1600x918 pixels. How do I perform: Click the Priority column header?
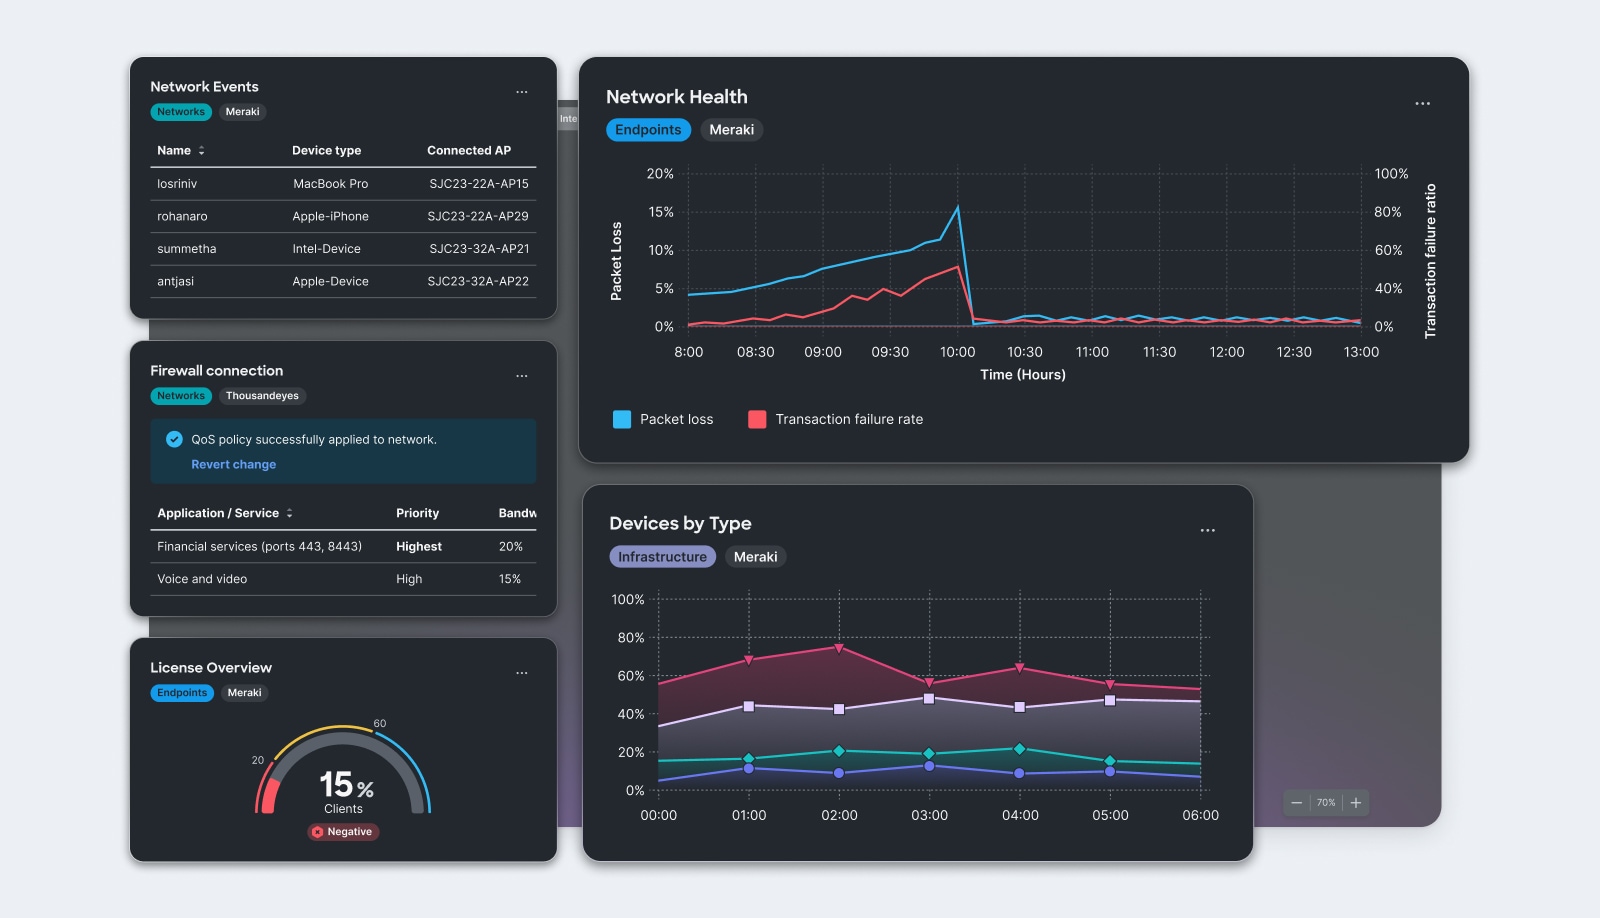click(x=417, y=513)
